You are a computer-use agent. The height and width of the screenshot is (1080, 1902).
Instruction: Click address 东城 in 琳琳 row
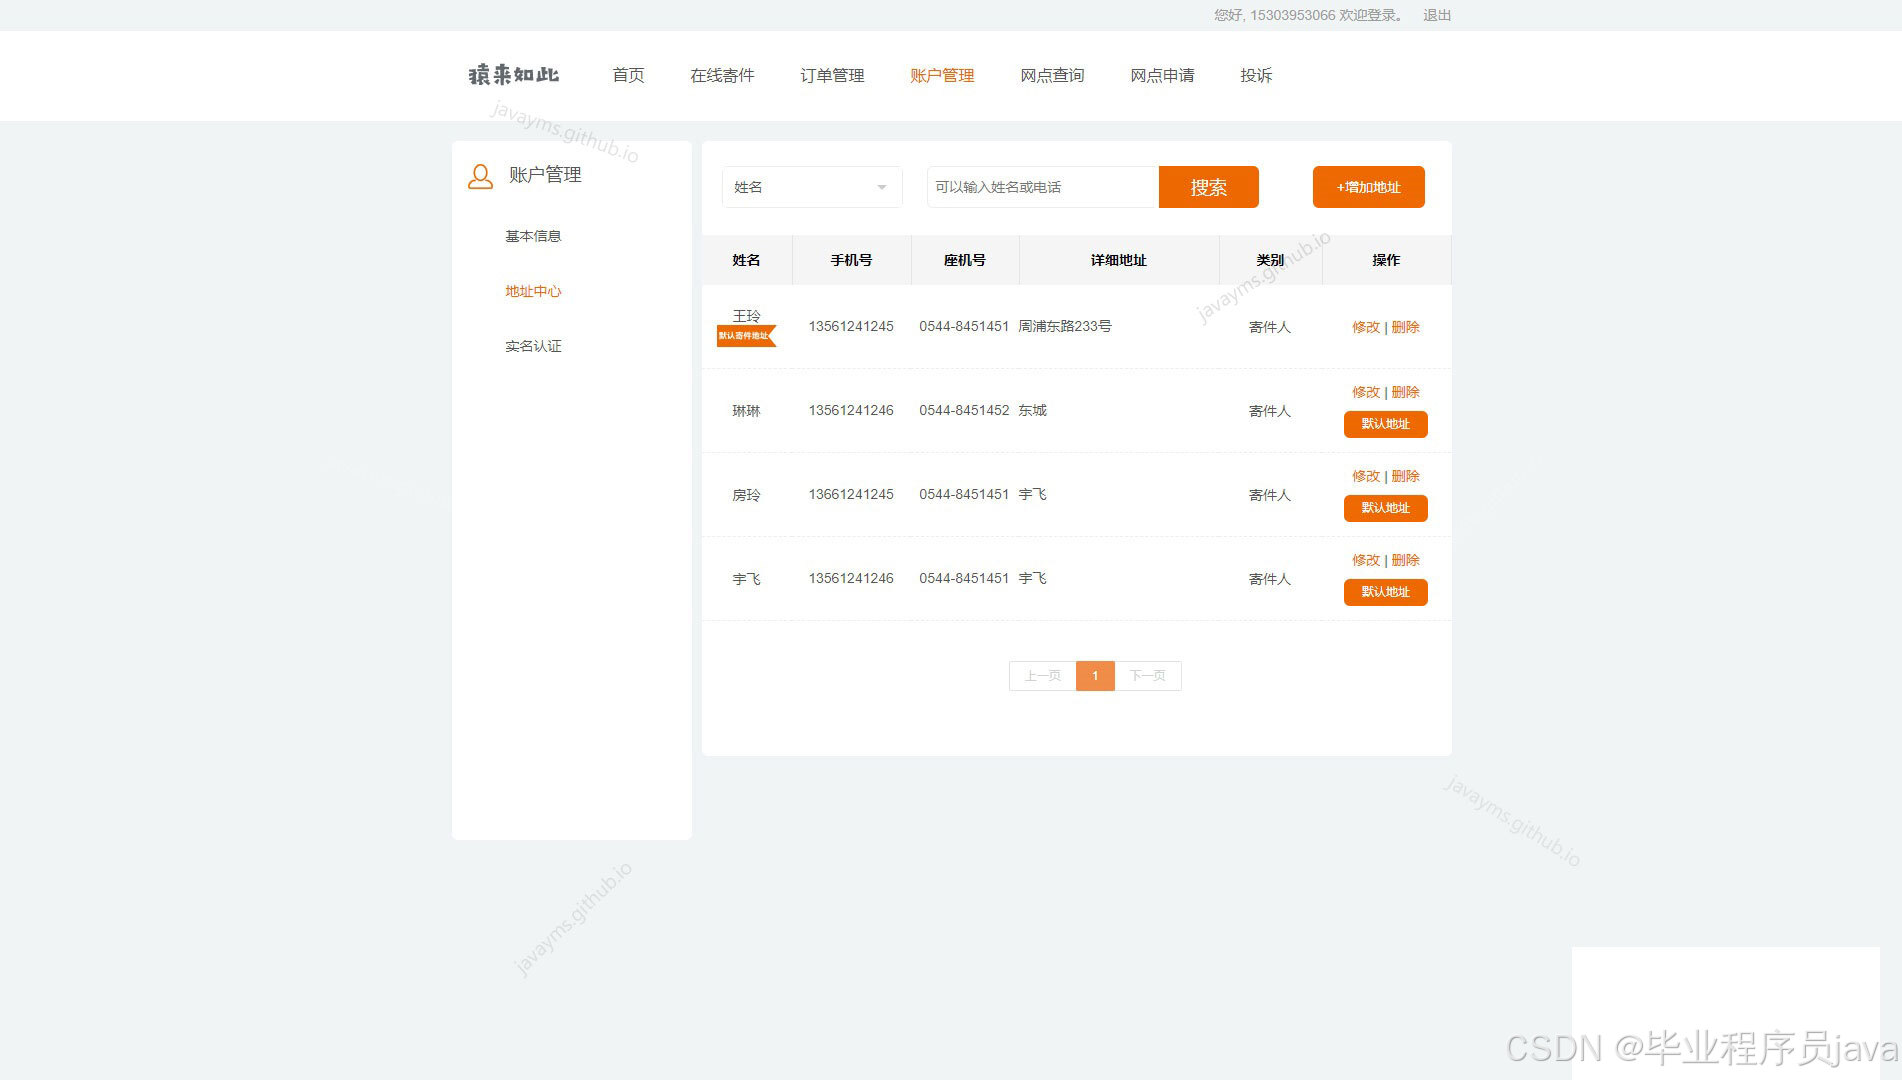pos(1032,410)
